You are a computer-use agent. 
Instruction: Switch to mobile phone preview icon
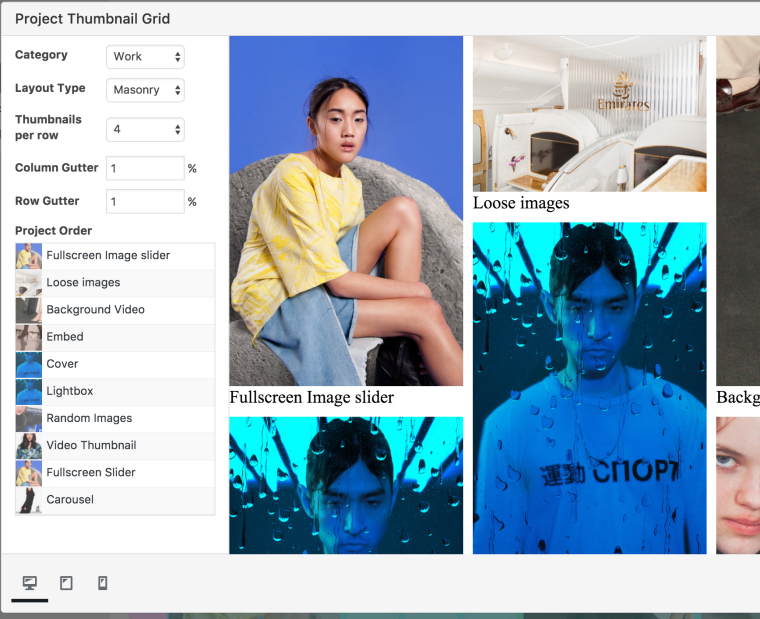102,583
